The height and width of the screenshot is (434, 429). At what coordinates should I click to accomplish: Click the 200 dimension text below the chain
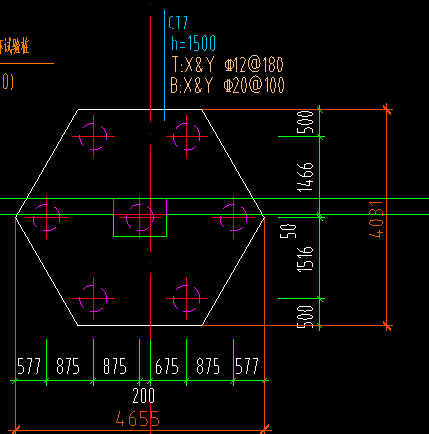click(143, 396)
